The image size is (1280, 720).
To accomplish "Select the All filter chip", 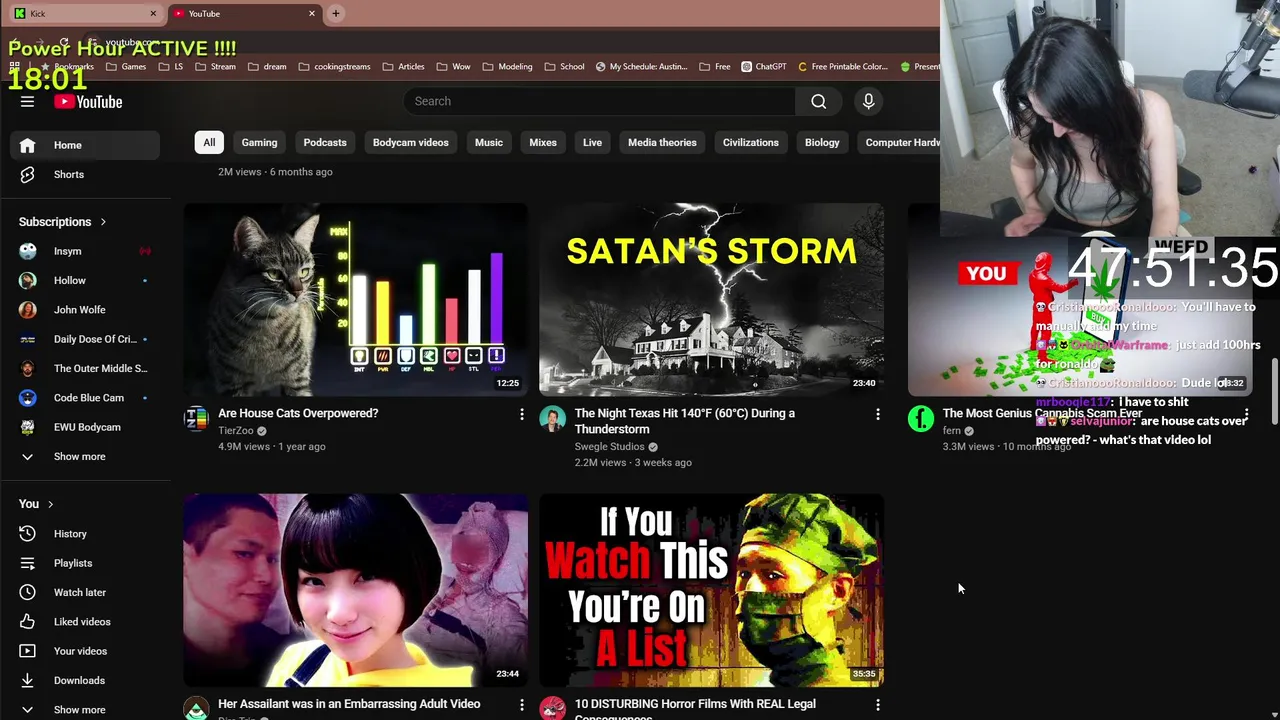I will 209,142.
